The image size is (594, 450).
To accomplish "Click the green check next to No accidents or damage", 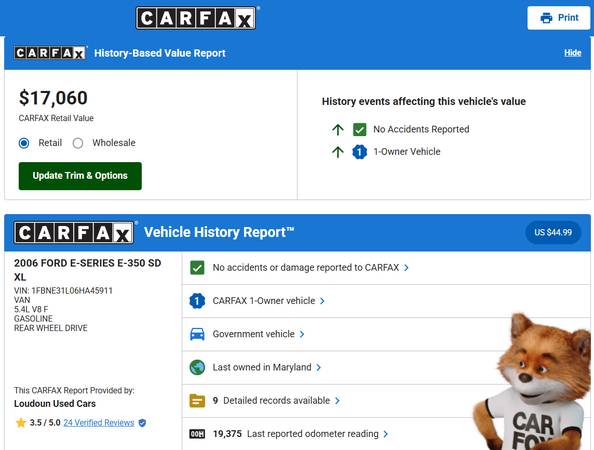I will (197, 268).
